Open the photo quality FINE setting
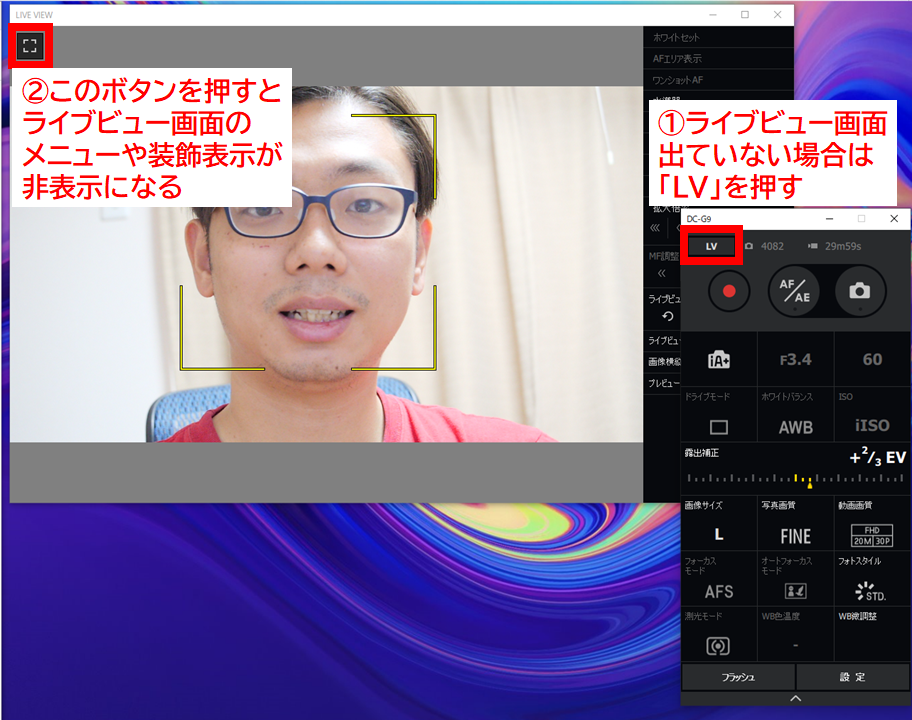This screenshot has width=912, height=720. [796, 536]
